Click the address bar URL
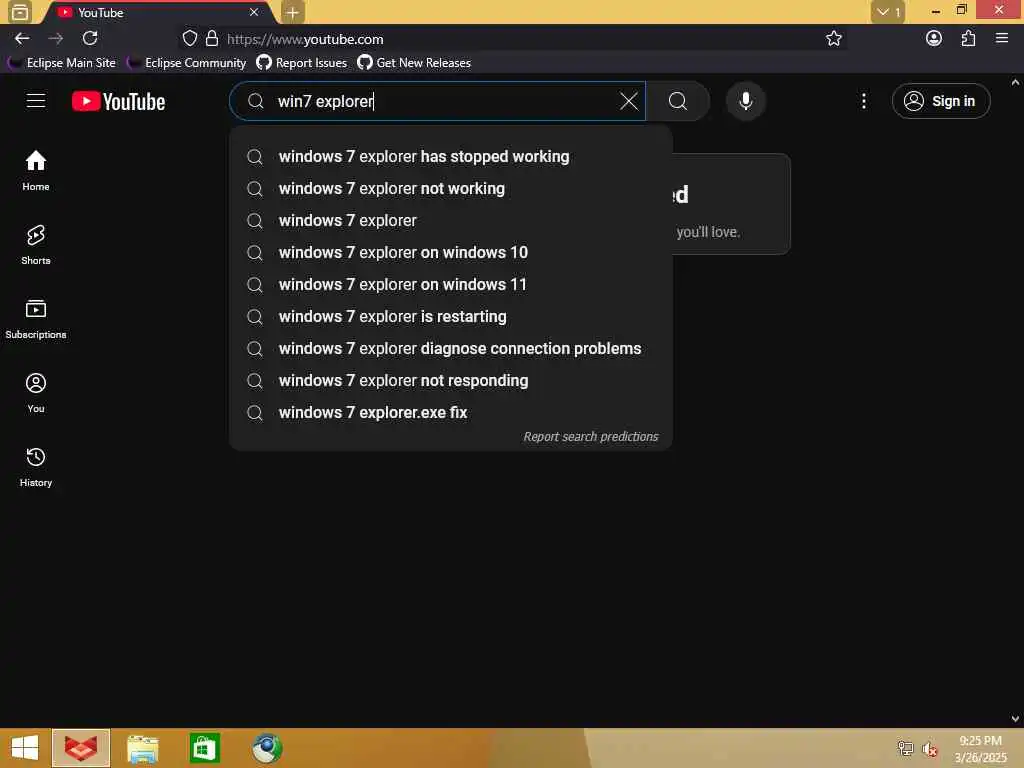 [x=305, y=39]
